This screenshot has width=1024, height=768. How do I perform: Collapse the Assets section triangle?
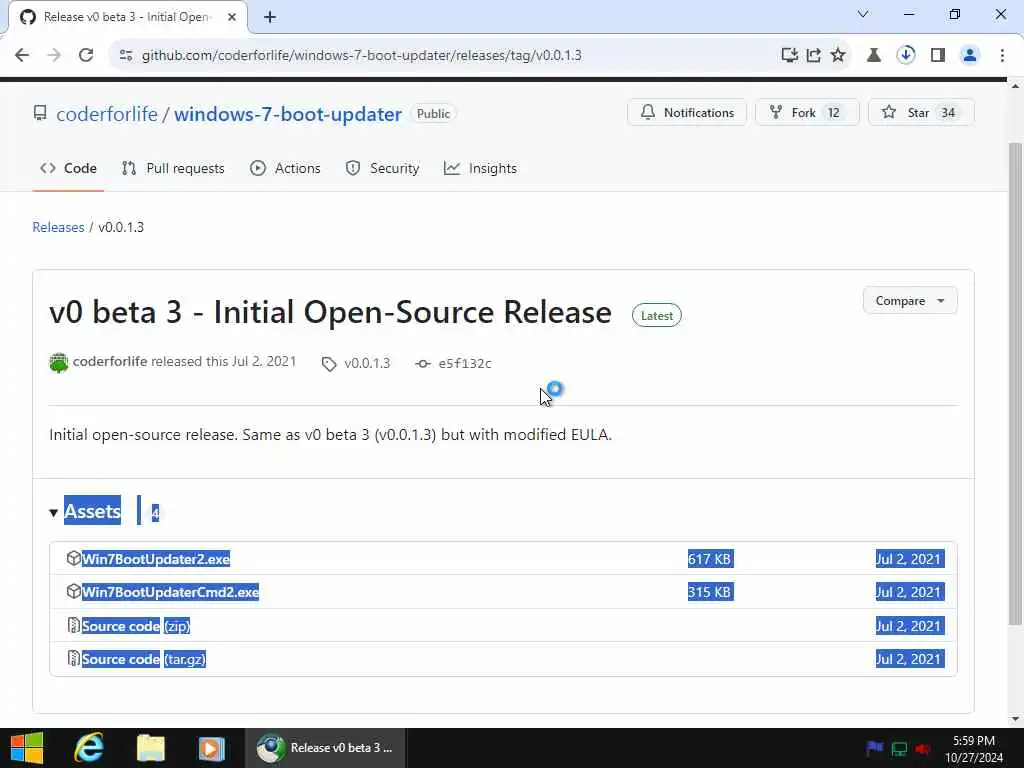click(54, 513)
